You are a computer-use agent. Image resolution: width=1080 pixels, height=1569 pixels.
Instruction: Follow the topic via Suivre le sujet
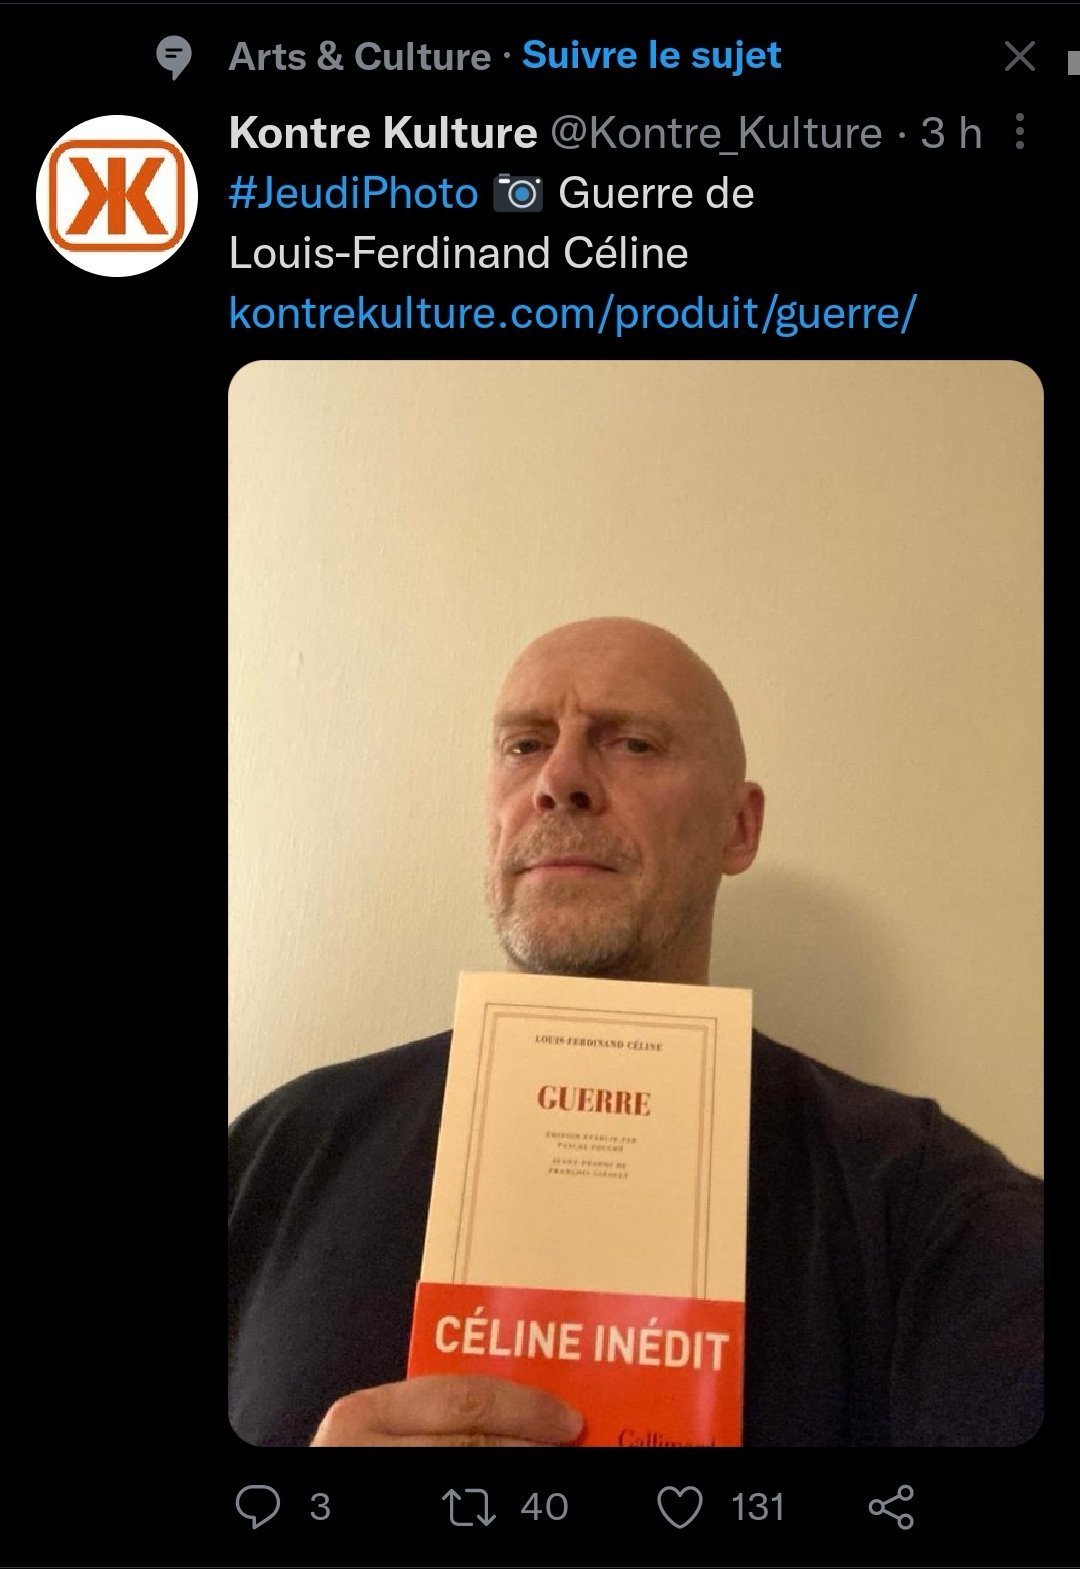click(652, 55)
